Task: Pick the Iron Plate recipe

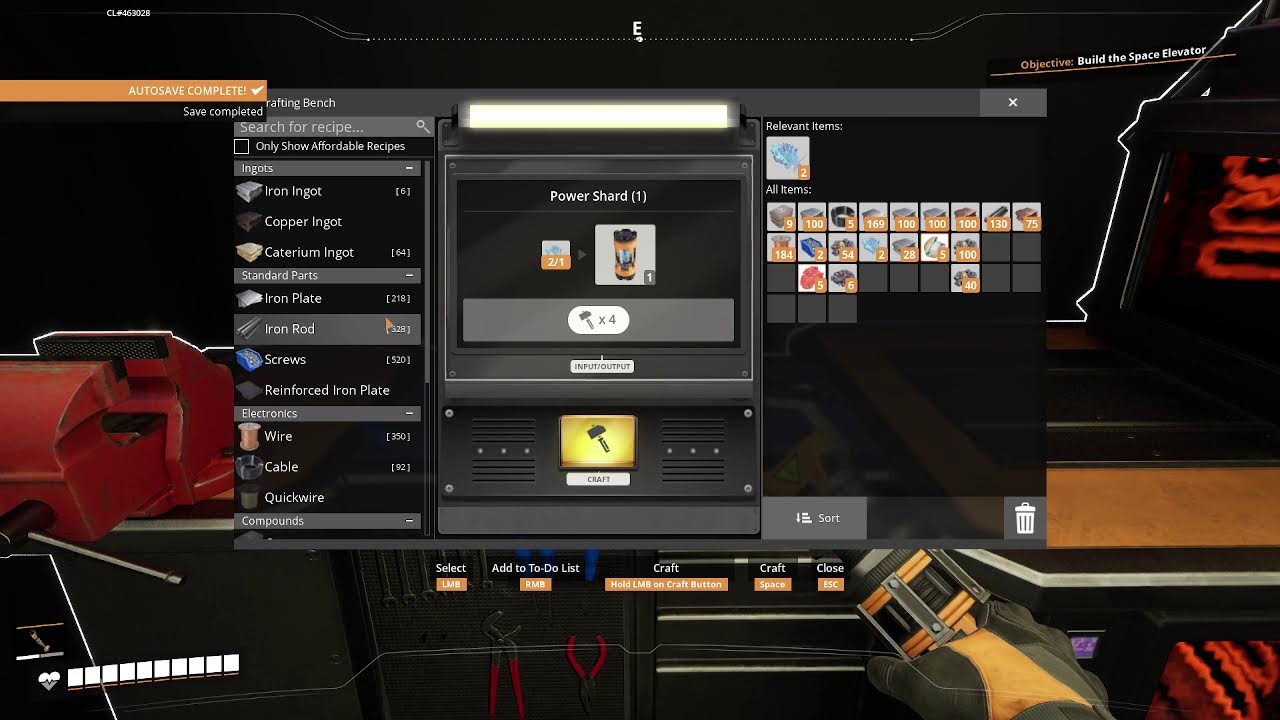Action: (x=327, y=298)
